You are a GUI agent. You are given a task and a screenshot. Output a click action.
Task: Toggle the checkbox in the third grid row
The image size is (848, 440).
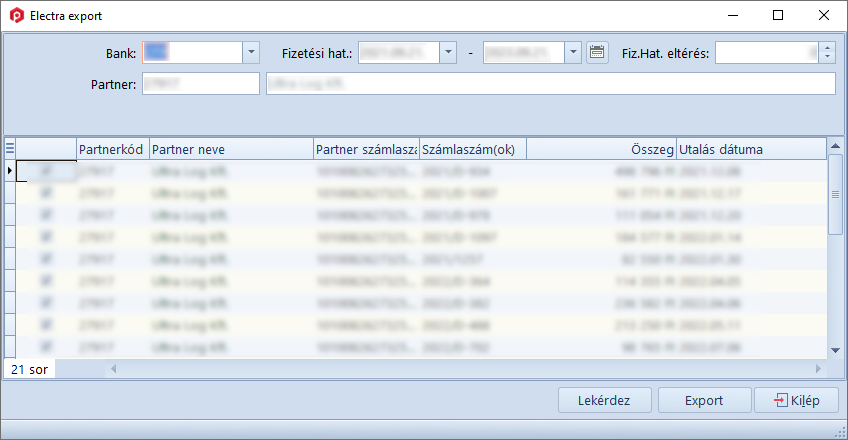[x=47, y=215]
